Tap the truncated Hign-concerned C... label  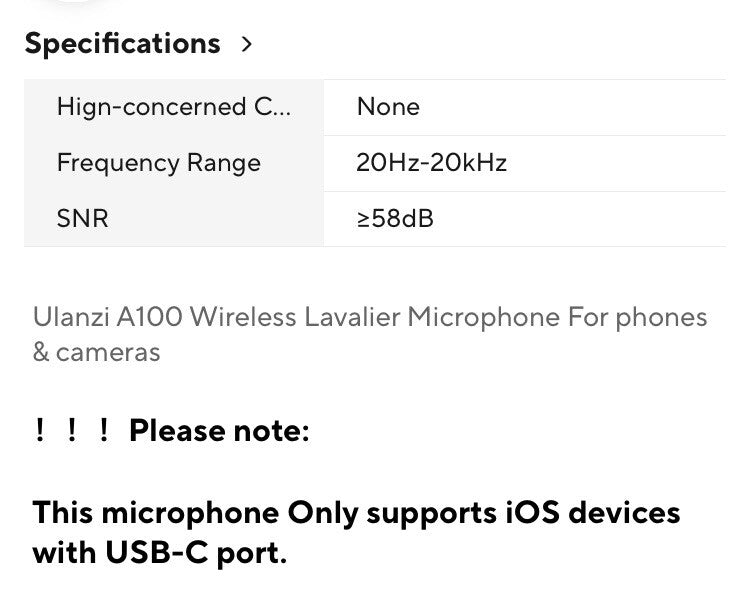tap(174, 107)
